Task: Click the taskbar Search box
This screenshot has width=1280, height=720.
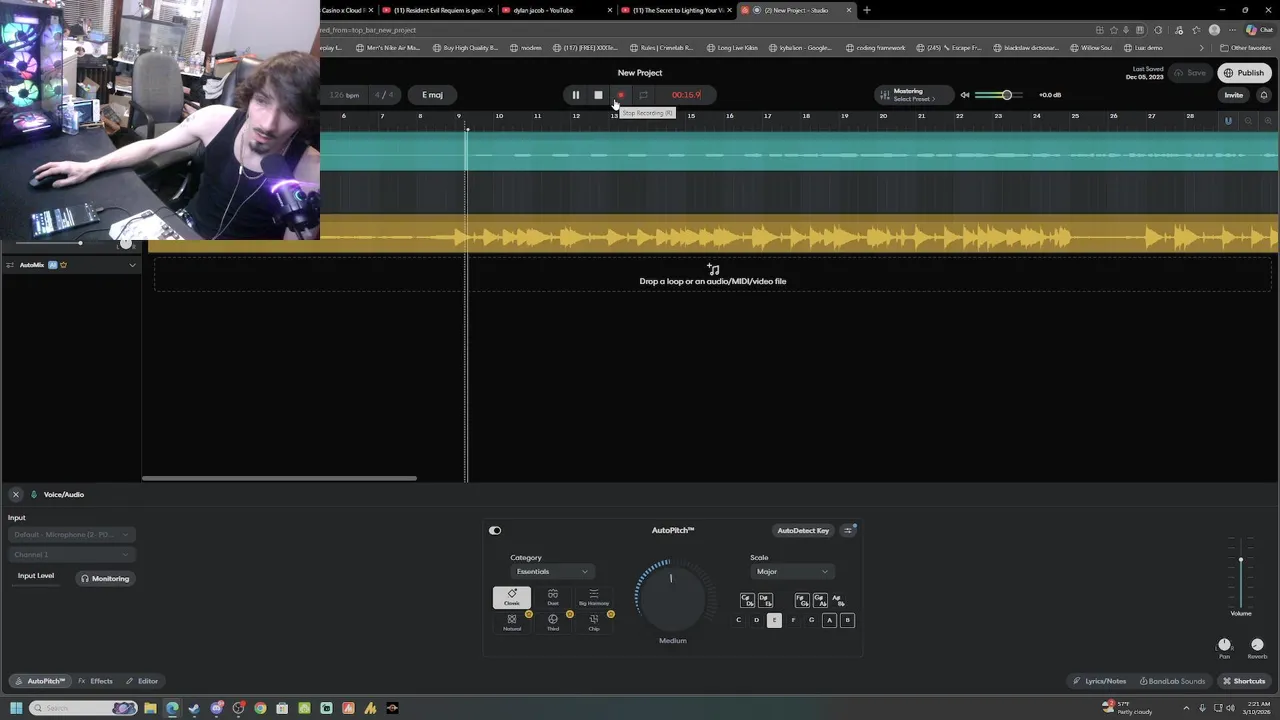Action: point(82,708)
